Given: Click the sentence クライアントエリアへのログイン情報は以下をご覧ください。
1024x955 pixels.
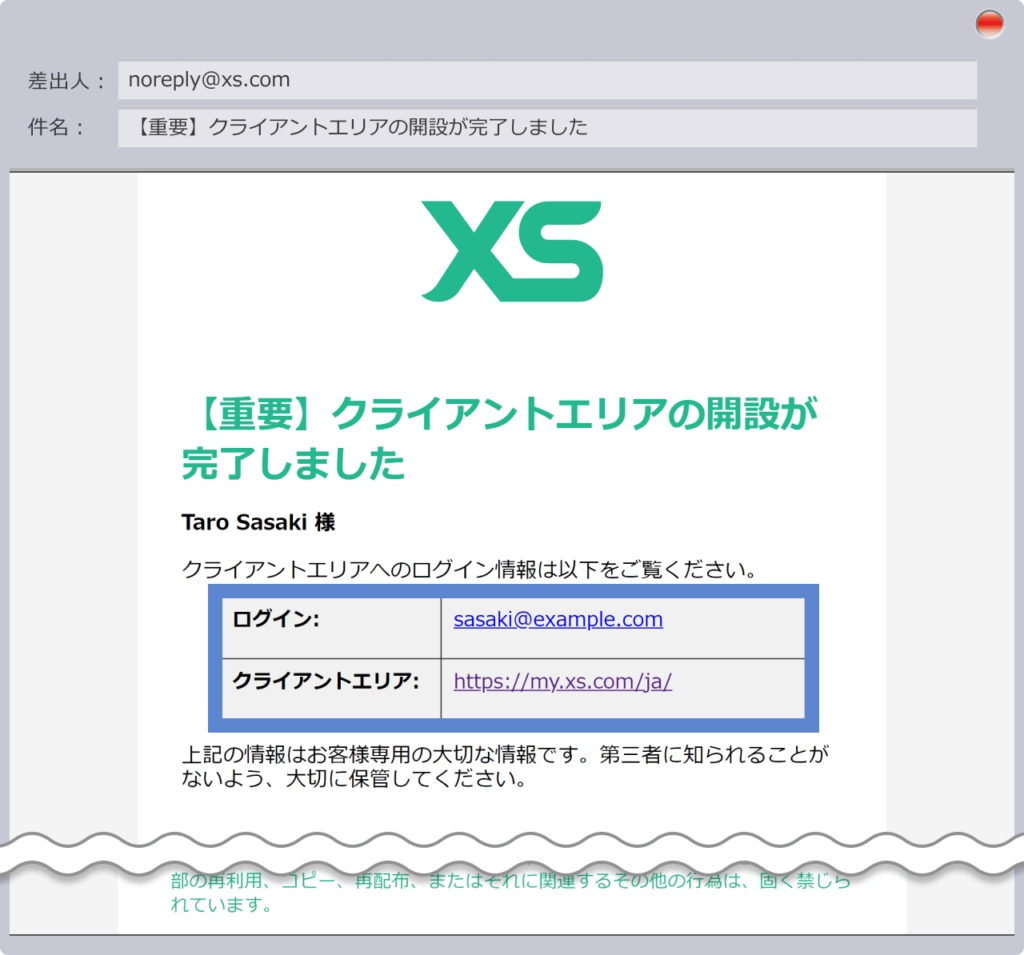Looking at the screenshot, I should (x=469, y=570).
